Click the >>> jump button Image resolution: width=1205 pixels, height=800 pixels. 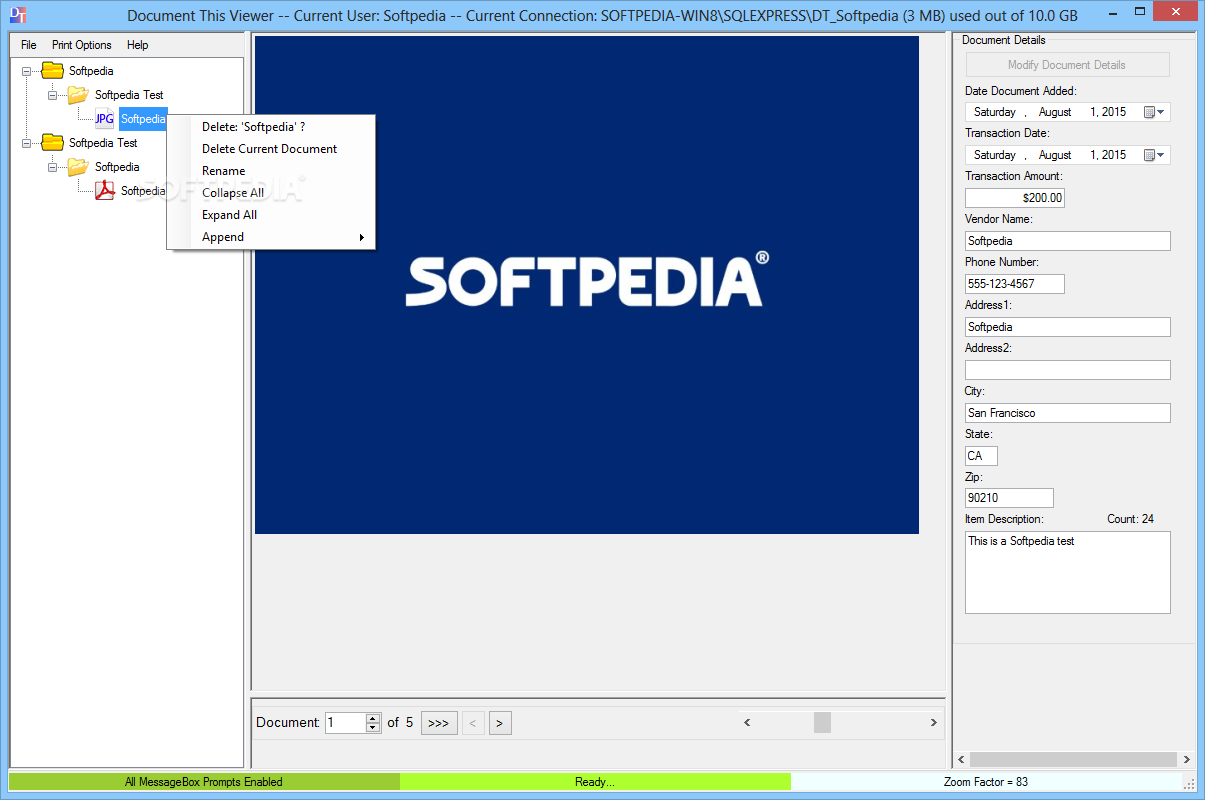click(x=439, y=723)
